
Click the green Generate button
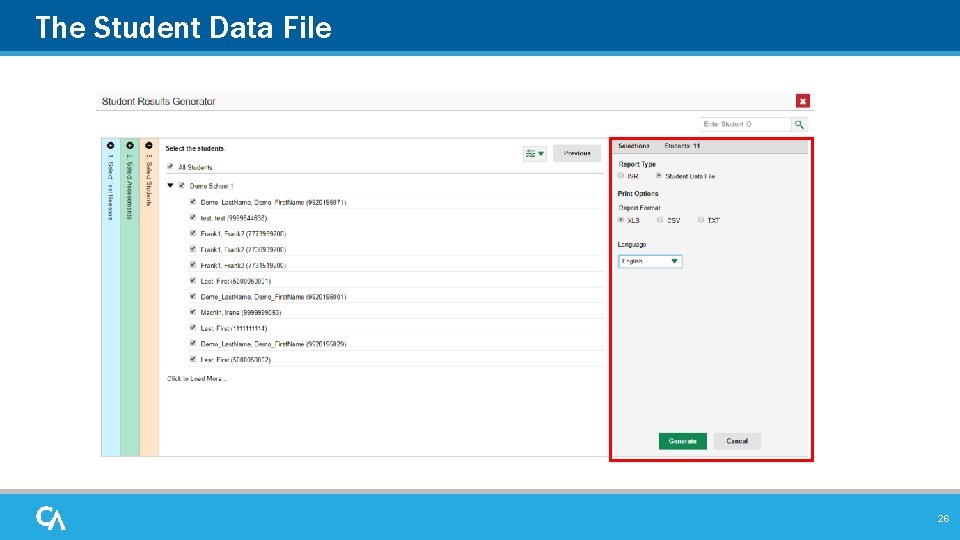pyautogui.click(x=683, y=441)
